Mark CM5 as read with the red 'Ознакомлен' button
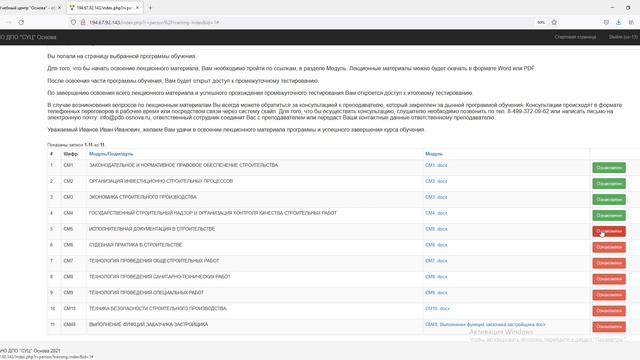The width and height of the screenshot is (640, 360). pos(609,231)
